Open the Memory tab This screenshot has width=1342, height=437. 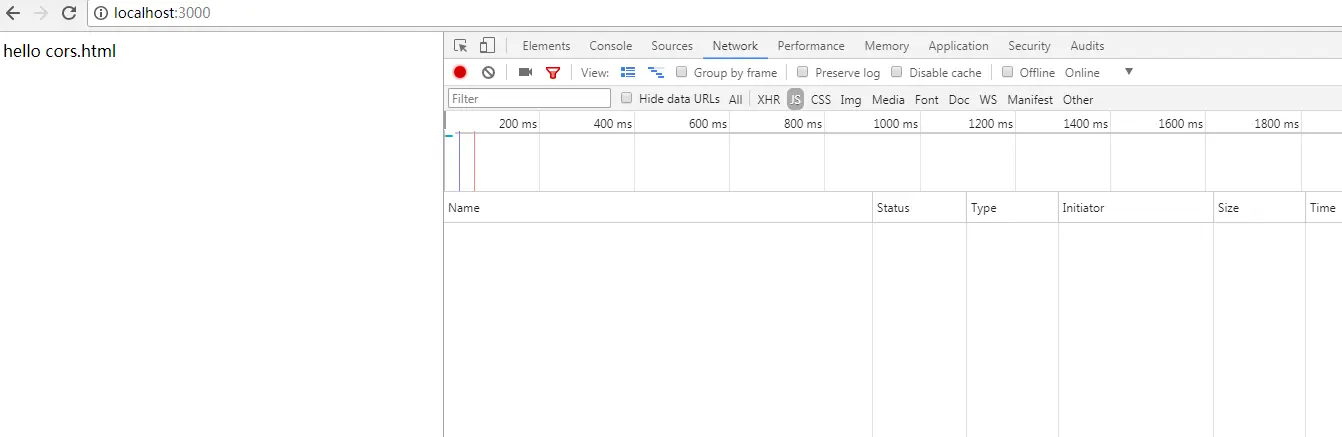(x=887, y=46)
